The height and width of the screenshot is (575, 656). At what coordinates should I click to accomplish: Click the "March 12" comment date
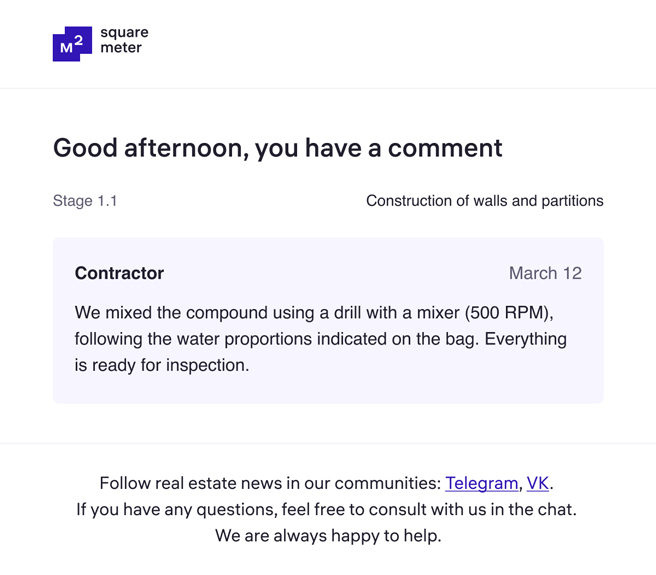coord(545,273)
